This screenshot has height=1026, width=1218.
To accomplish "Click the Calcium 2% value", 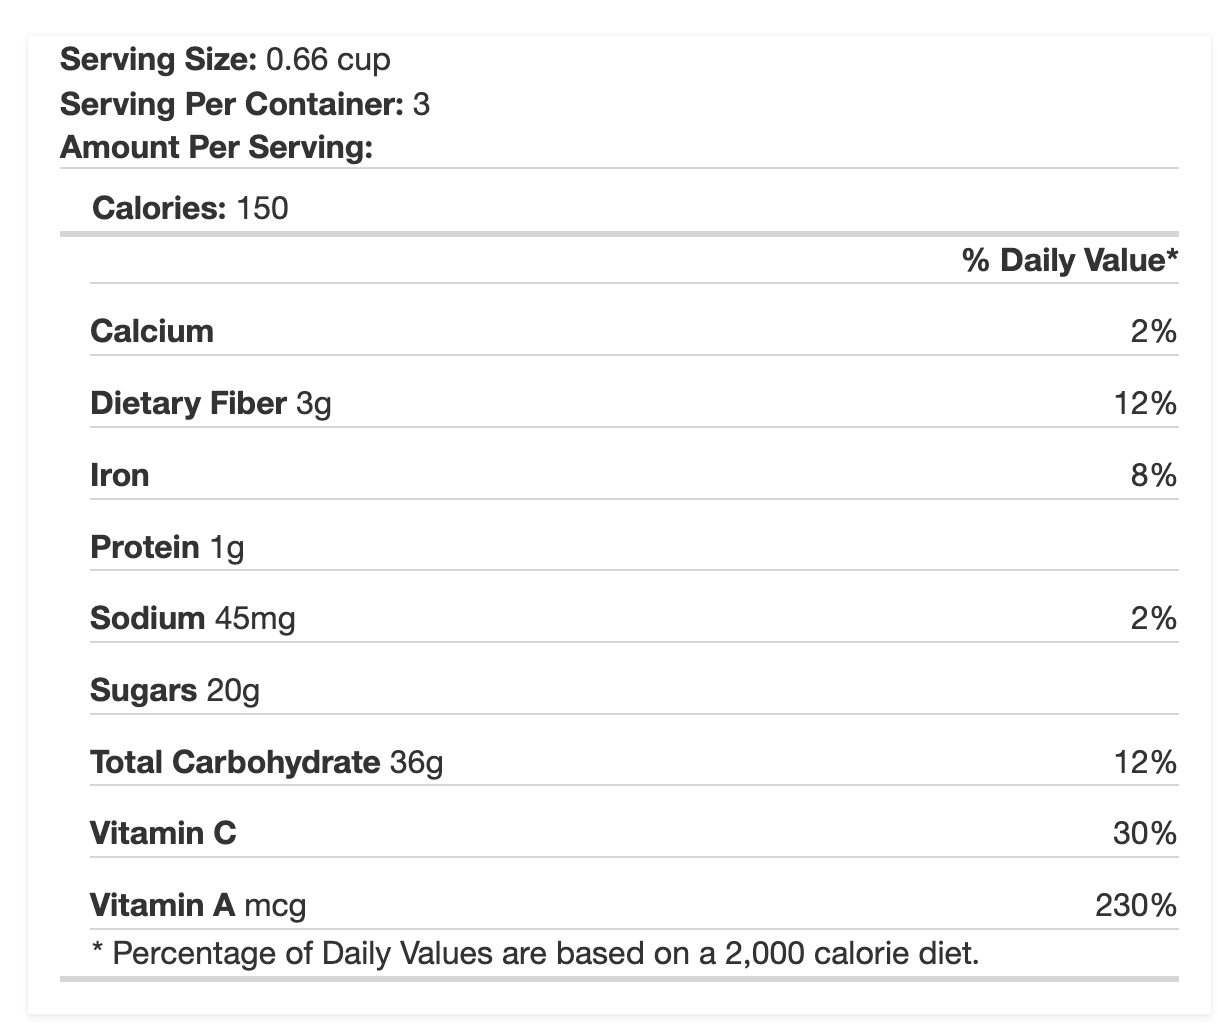I will coord(1154,331).
